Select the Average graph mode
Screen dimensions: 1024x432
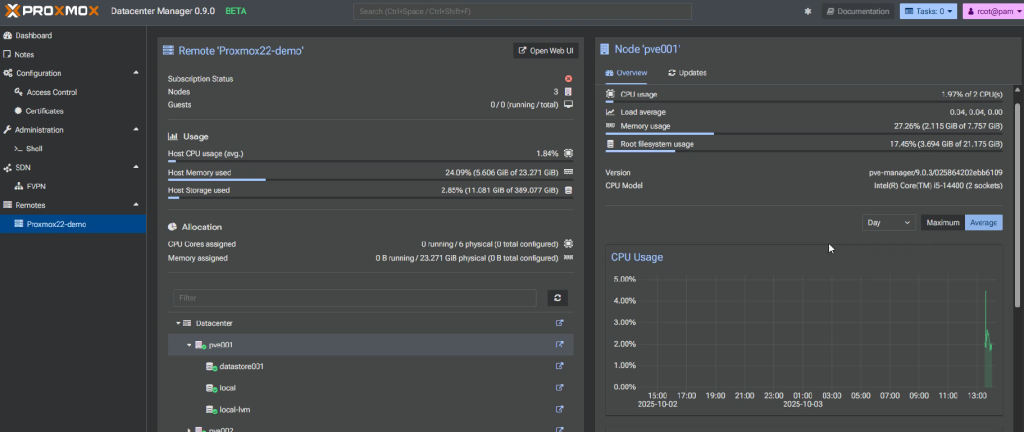[x=982, y=223]
